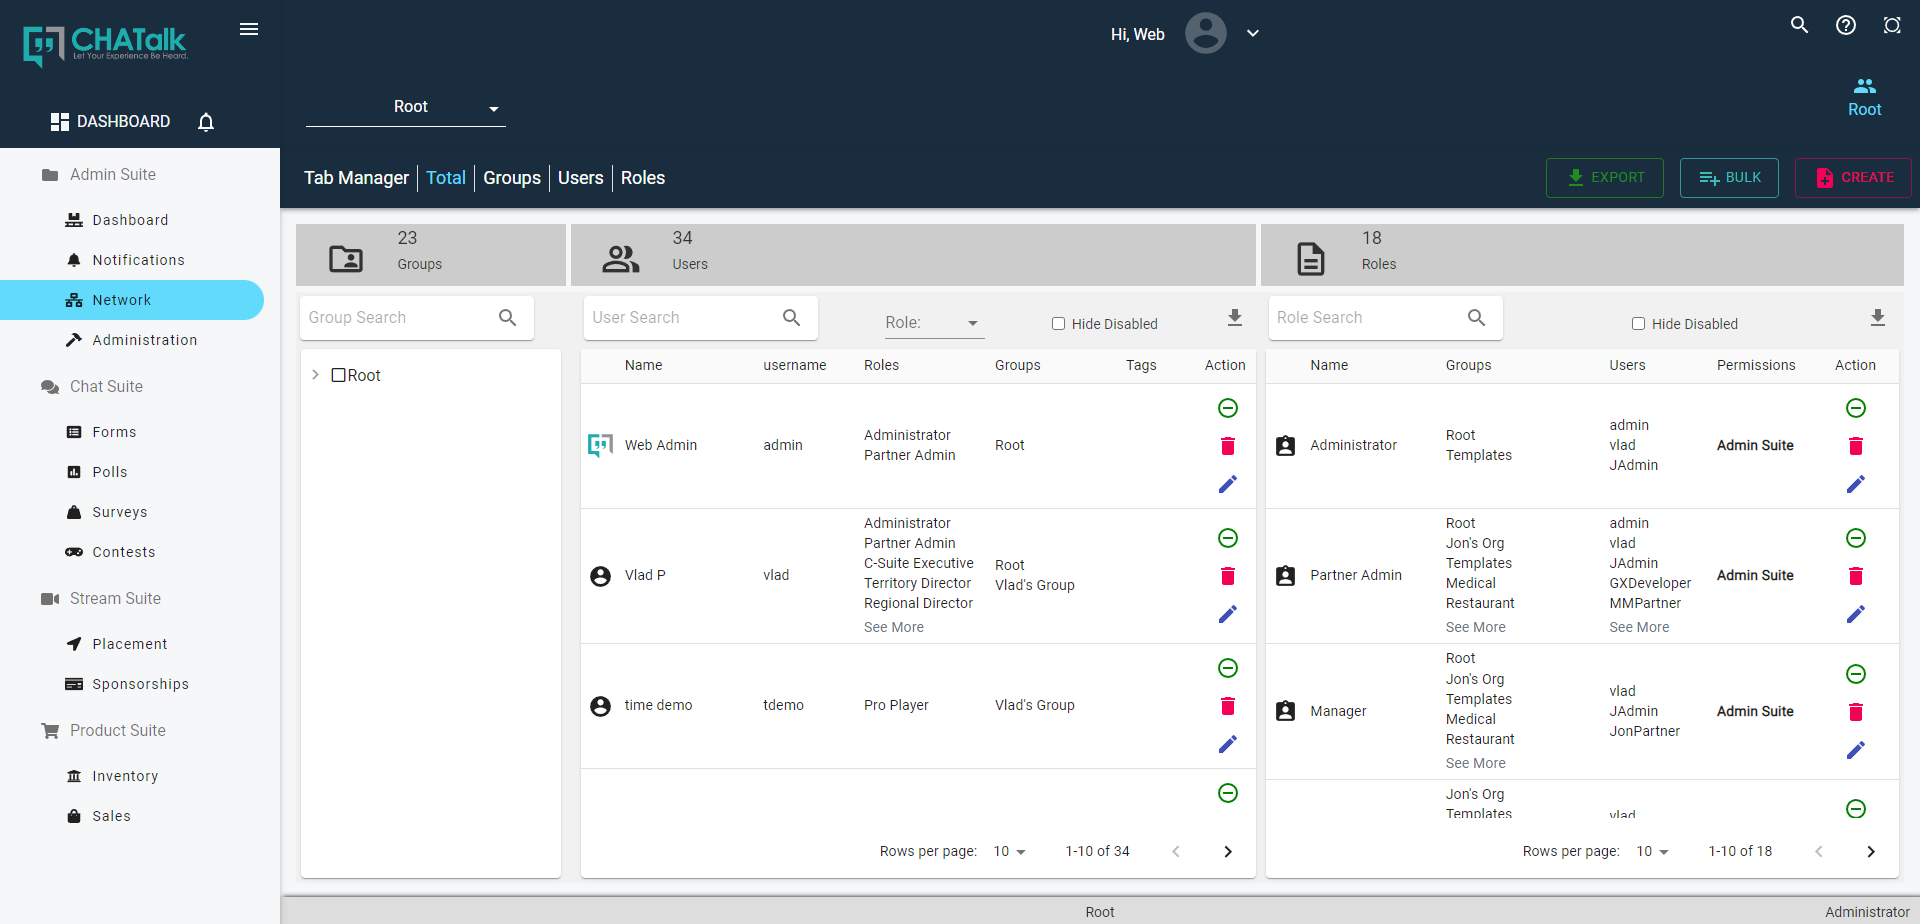Switch to the Groups tab
The height and width of the screenshot is (924, 1920).
(x=512, y=178)
